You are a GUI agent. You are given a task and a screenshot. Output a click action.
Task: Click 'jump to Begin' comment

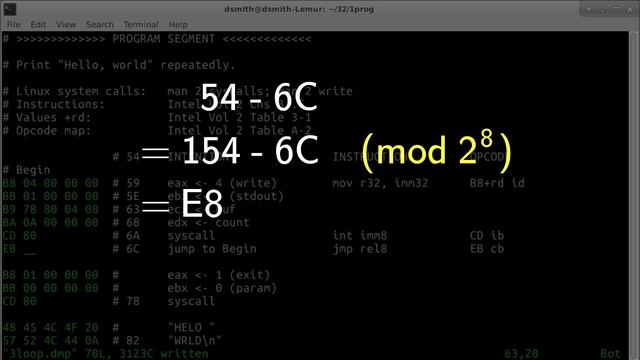pos(212,249)
